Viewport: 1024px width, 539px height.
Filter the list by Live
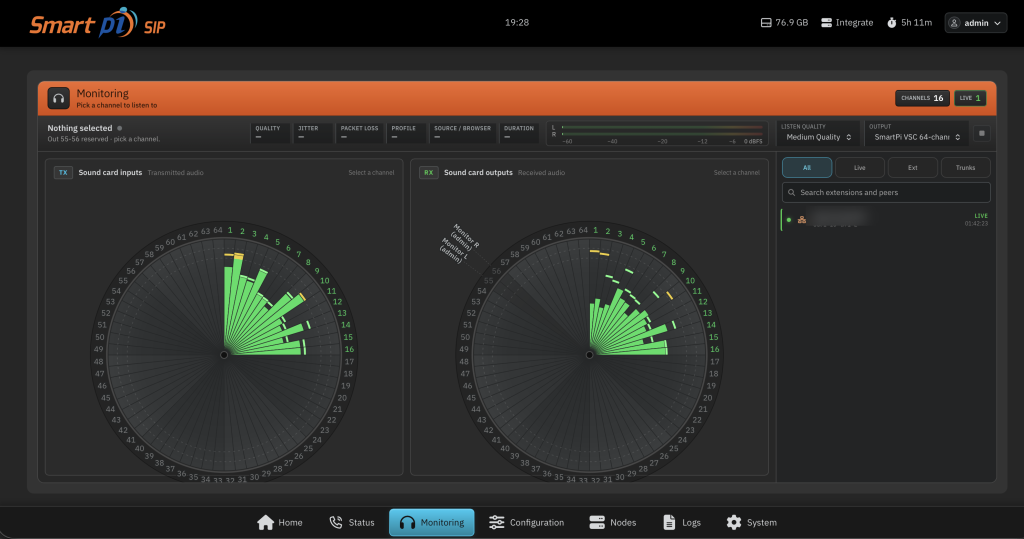tap(859, 168)
